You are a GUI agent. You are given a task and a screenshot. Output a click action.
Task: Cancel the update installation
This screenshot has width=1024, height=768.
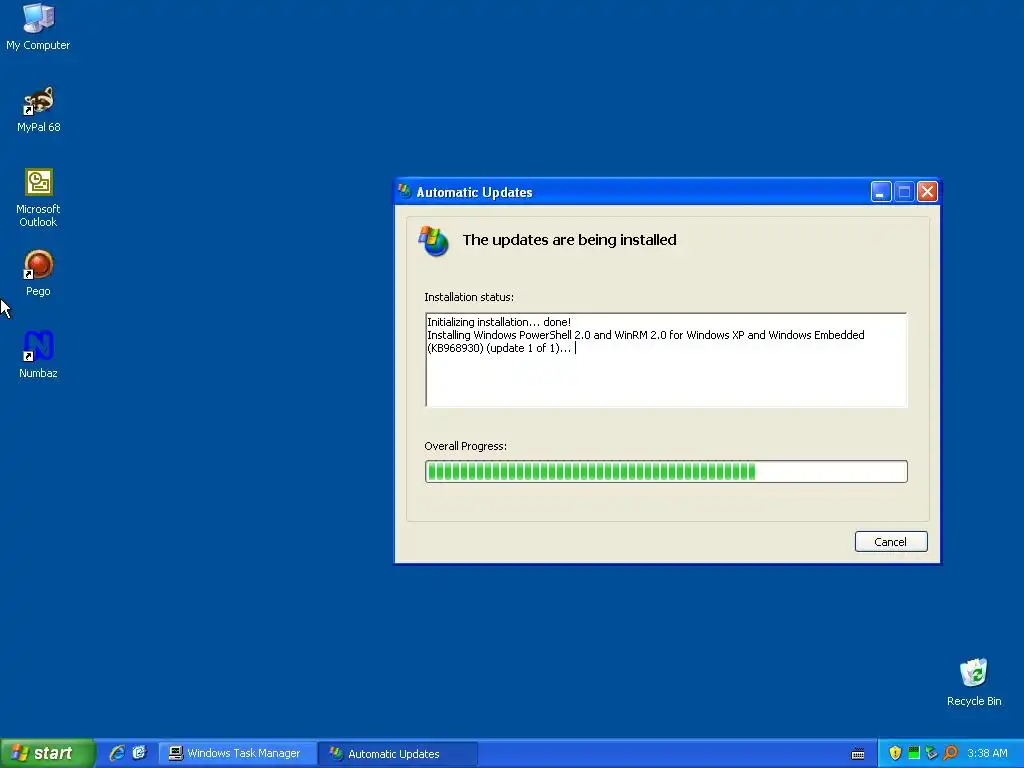pyautogui.click(x=891, y=541)
